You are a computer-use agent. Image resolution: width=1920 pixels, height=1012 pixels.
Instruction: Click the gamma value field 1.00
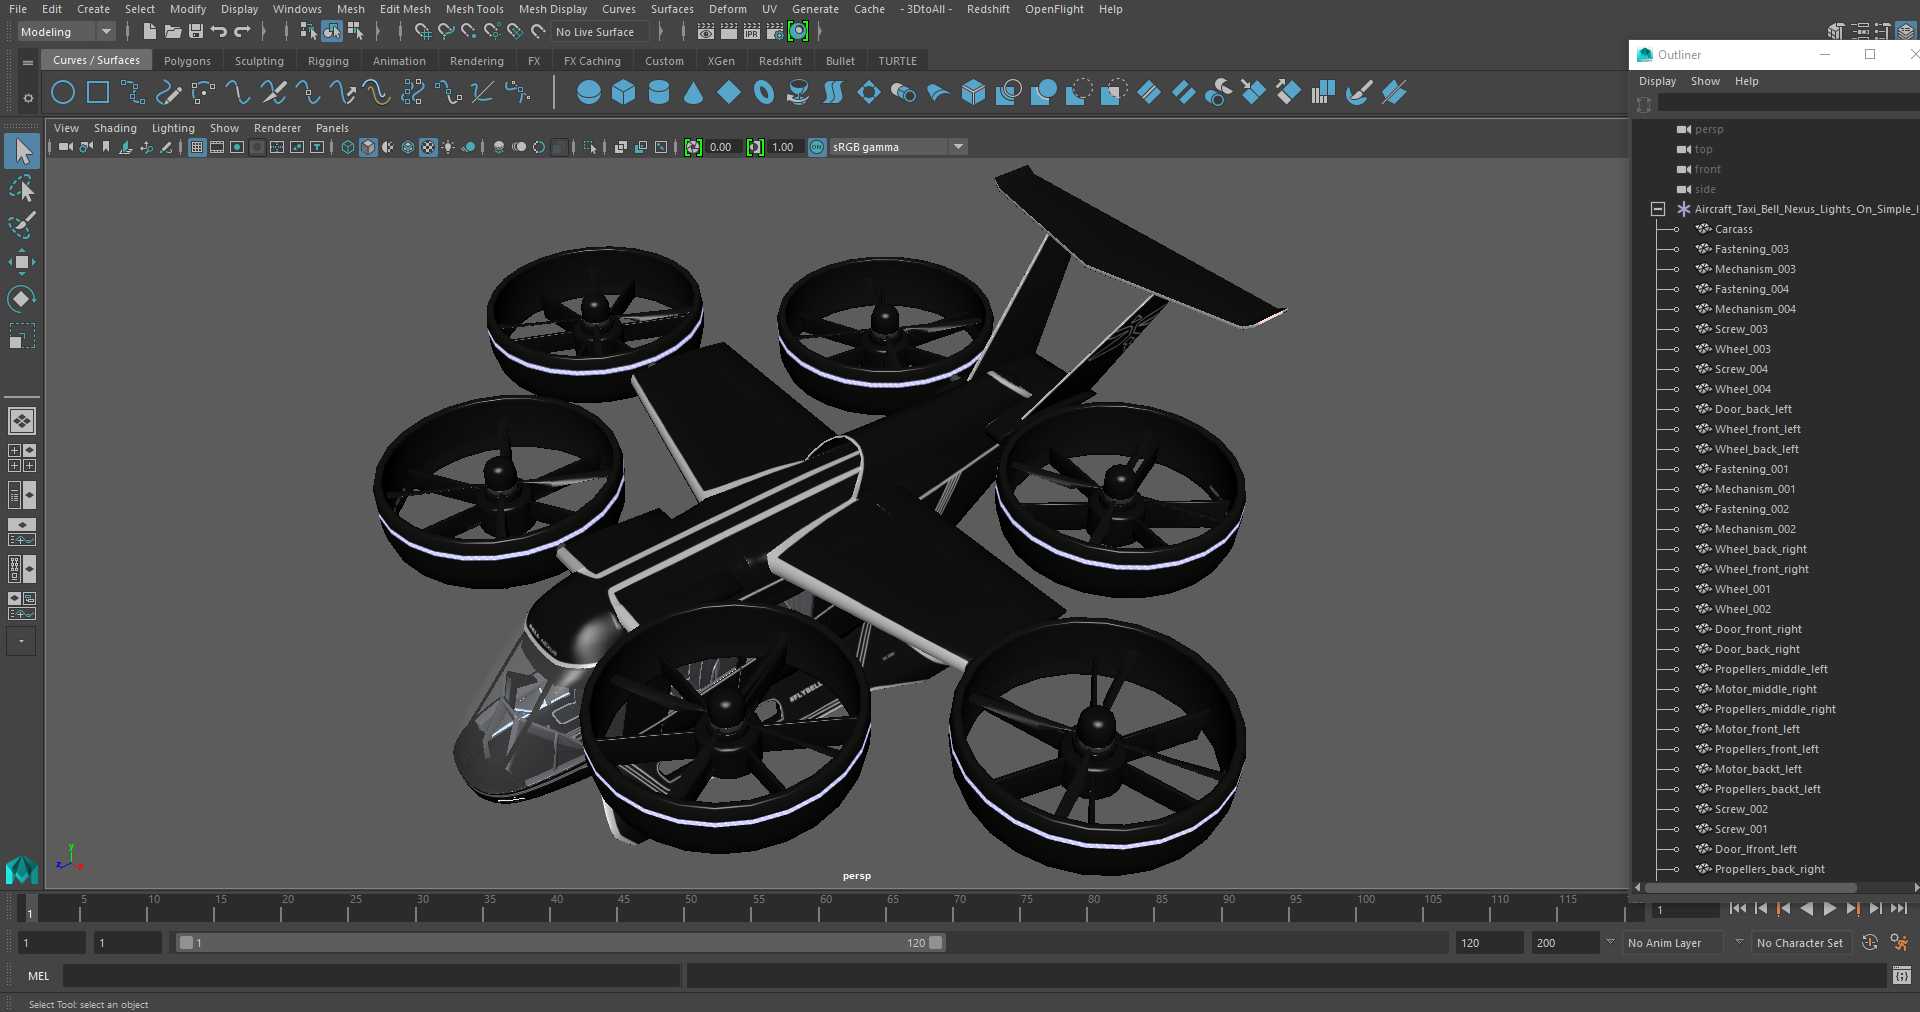(783, 147)
